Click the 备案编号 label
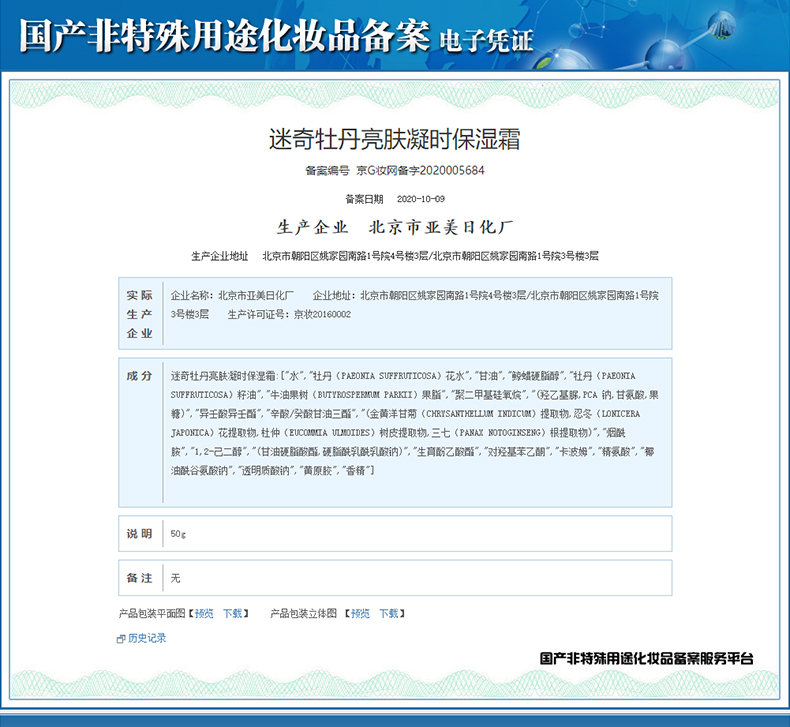The height and width of the screenshot is (727, 790). tap(327, 171)
